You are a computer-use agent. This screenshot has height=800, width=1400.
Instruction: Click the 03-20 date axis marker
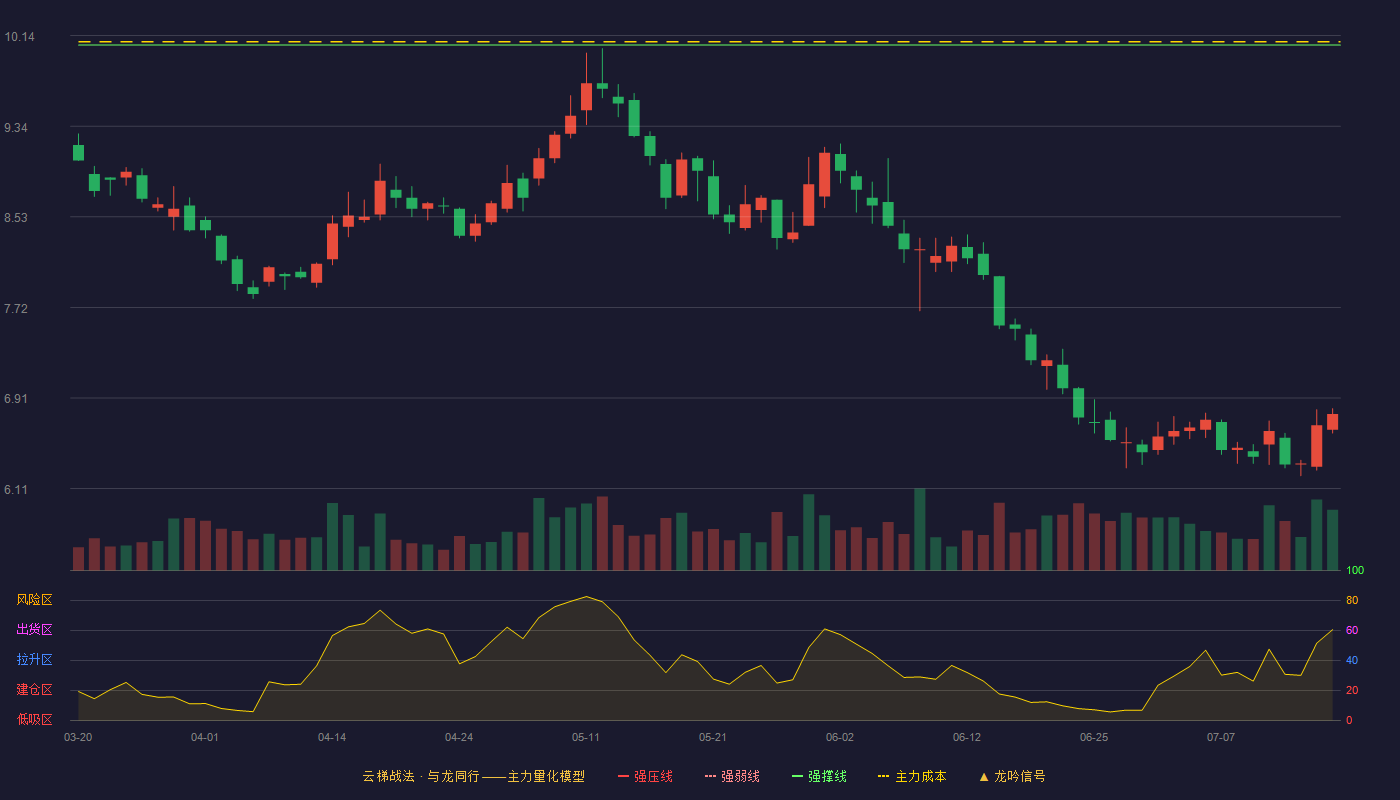tap(78, 737)
